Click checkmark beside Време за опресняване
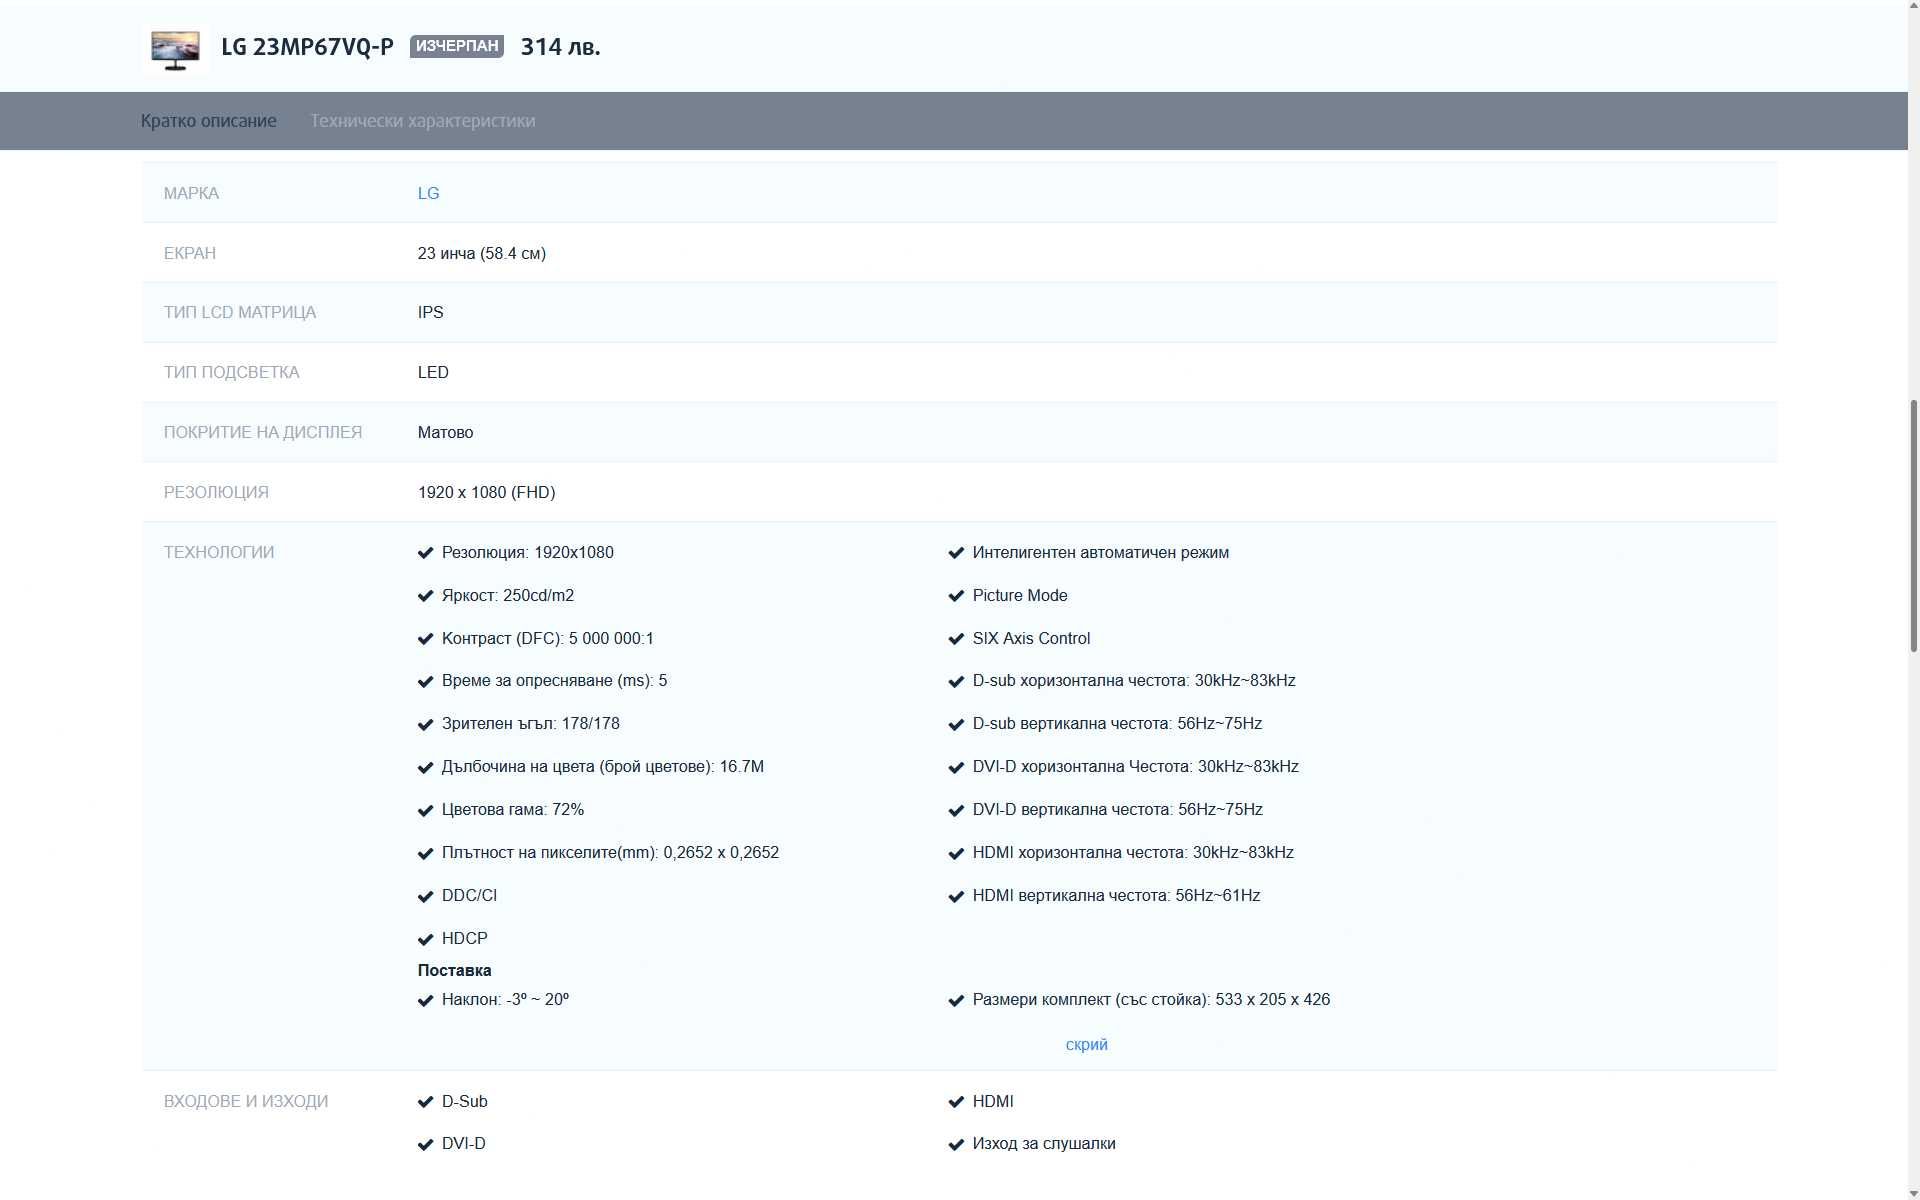The image size is (1920, 1200). click(425, 681)
